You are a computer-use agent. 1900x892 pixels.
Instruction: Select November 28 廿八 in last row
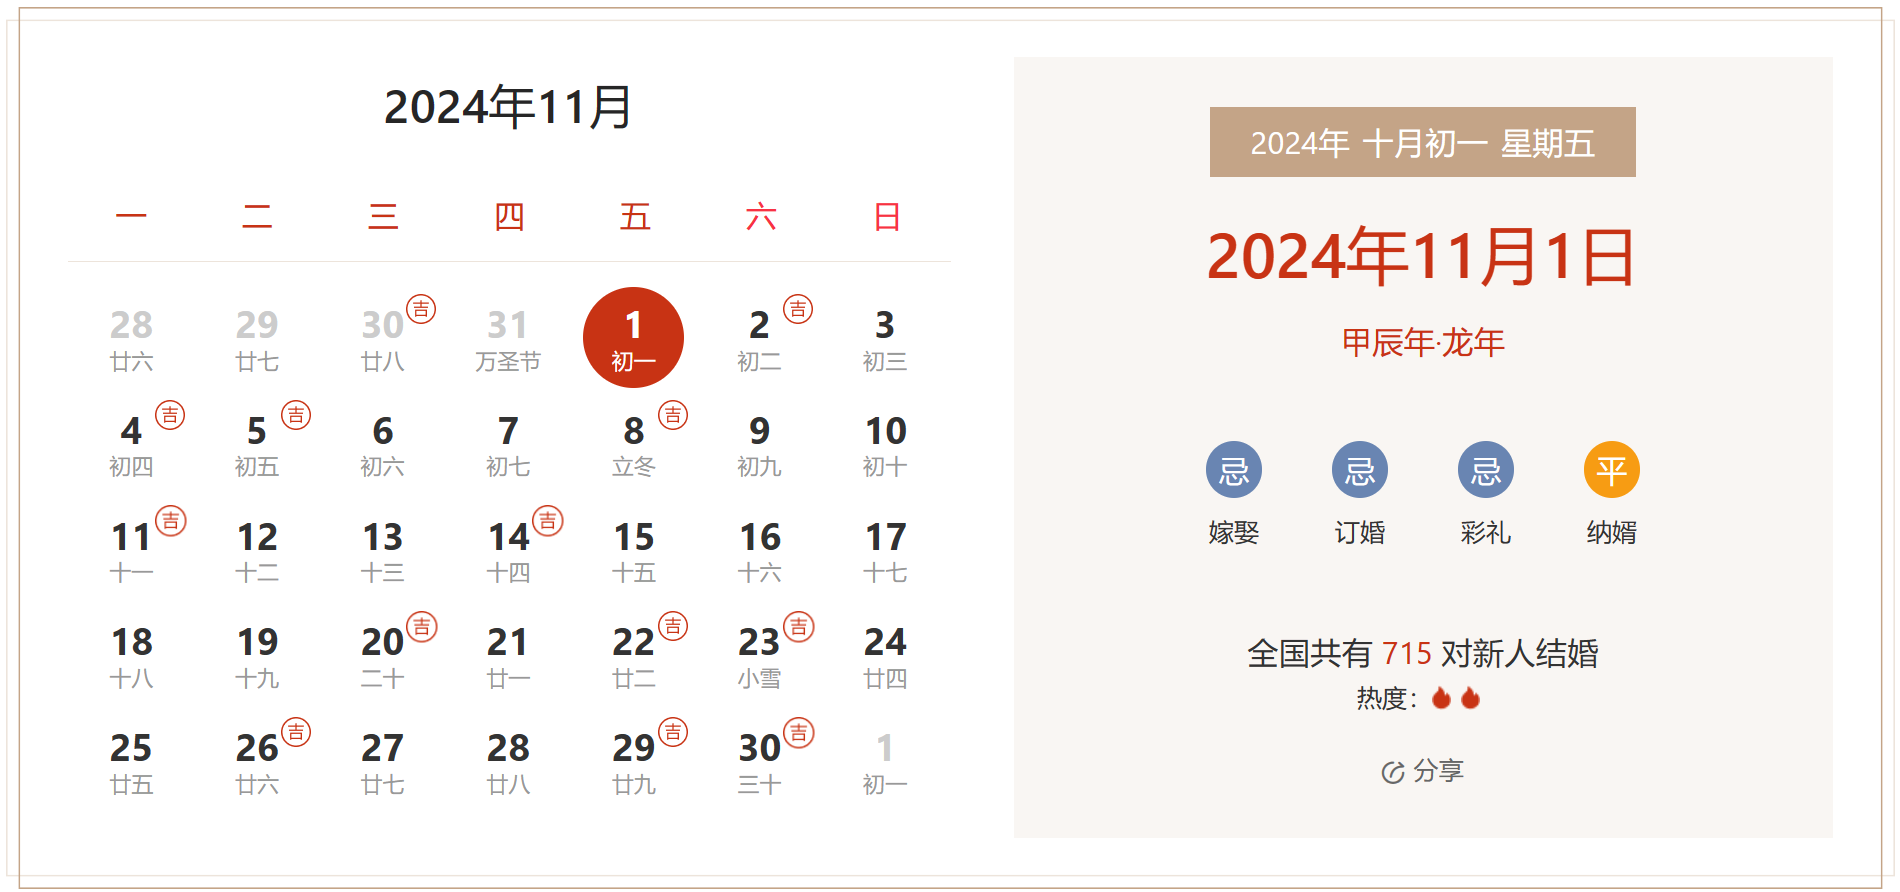508,764
